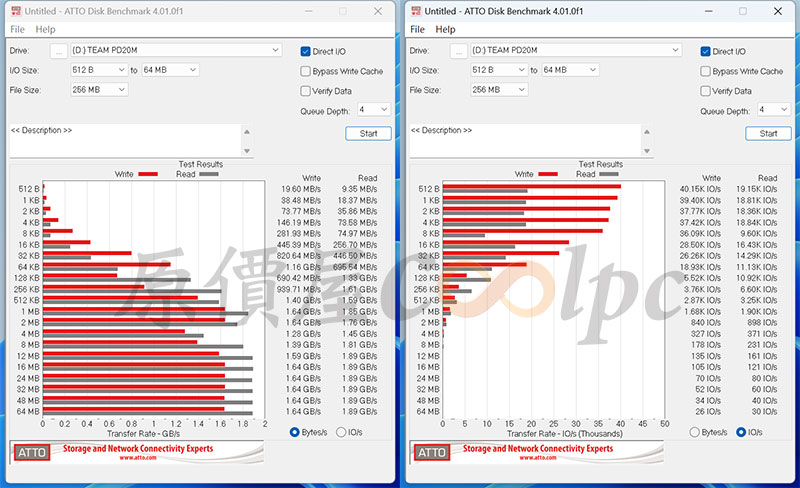Click red Write legend swatch, left window
Screen dimensions: 800x488
click(148, 174)
